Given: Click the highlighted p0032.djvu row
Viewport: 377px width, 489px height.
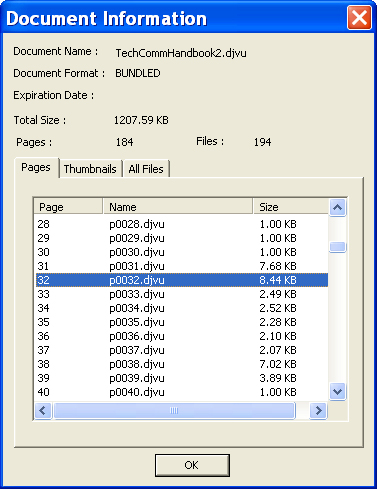Looking at the screenshot, I should point(182,280).
